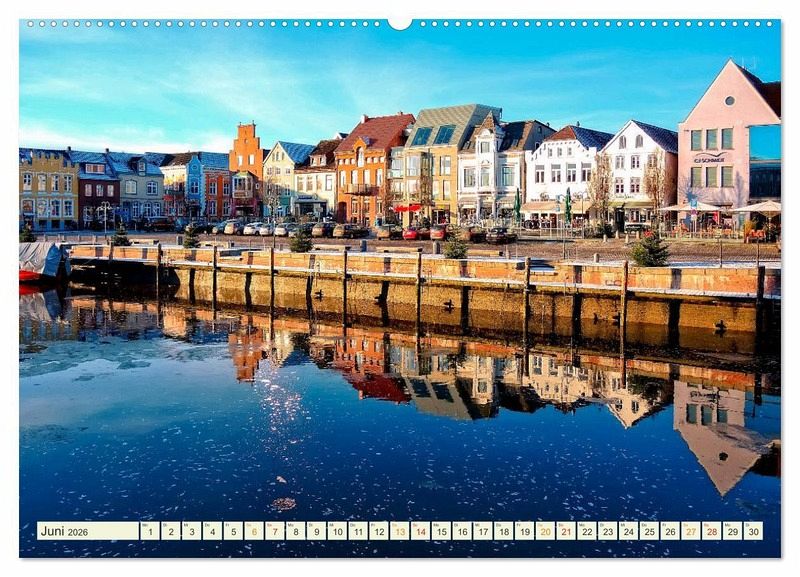Click day 23 in the calendar strip
This screenshot has height=577, width=800.
click(608, 531)
